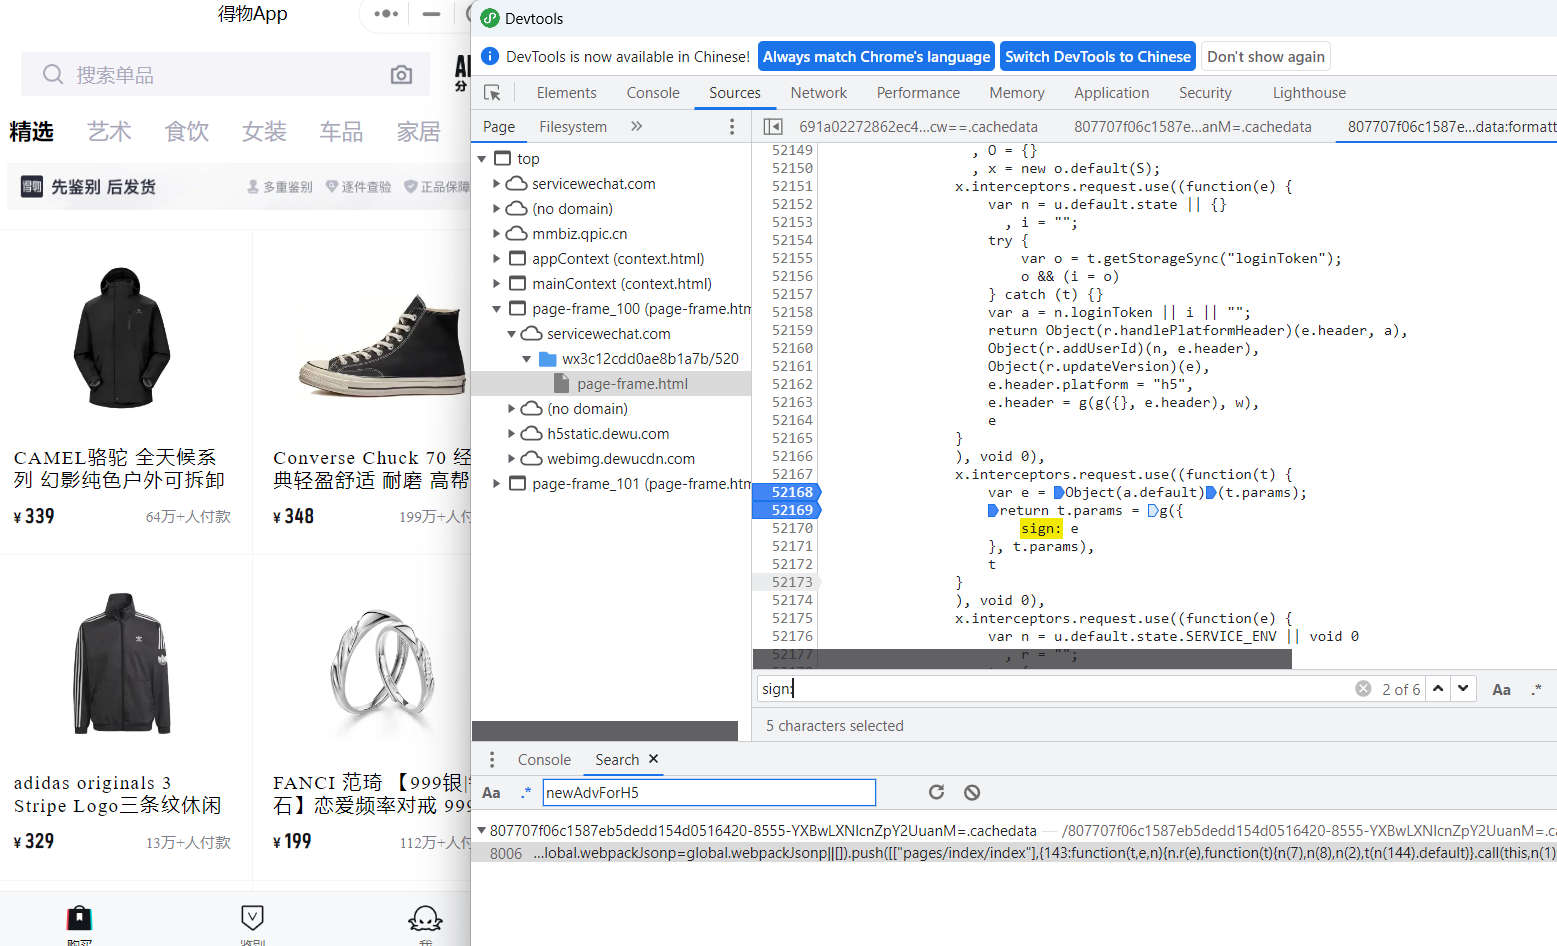Select the 女装 category tab
Viewport: 1557px width, 946px height.
264,131
